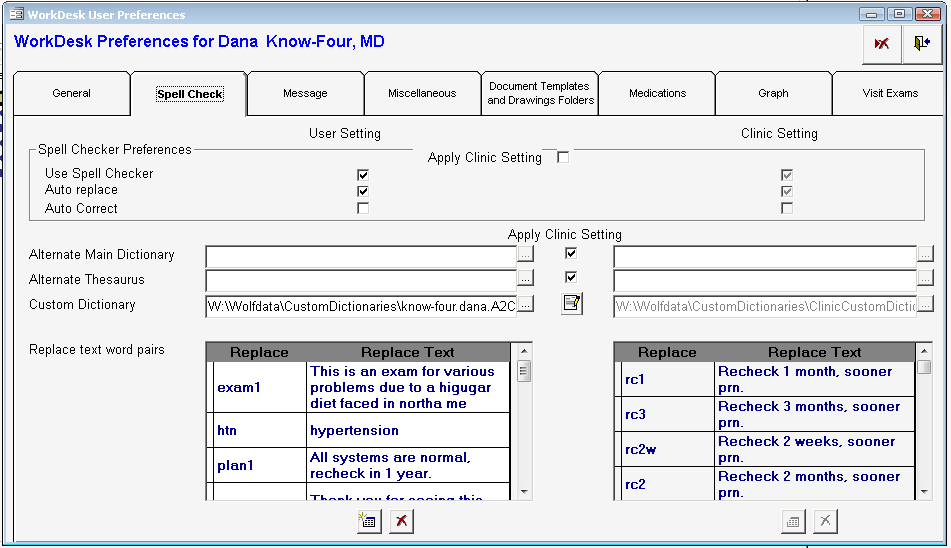The image size is (951, 548).
Task: Browse for user Alternate Main Dictionary
Action: pyautogui.click(x=525, y=254)
